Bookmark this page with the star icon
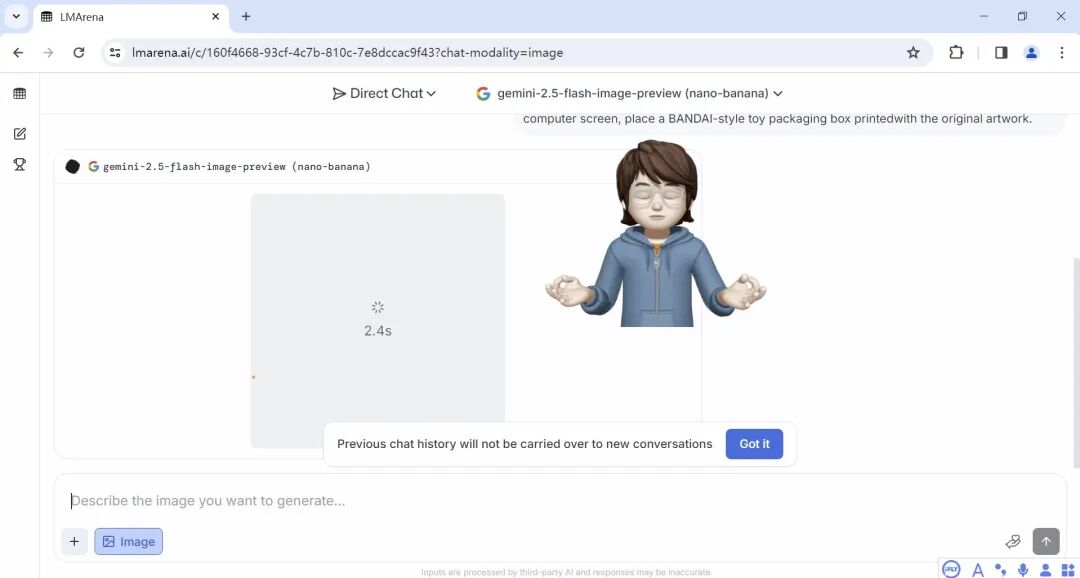This screenshot has height=578, width=1080. coord(913,53)
